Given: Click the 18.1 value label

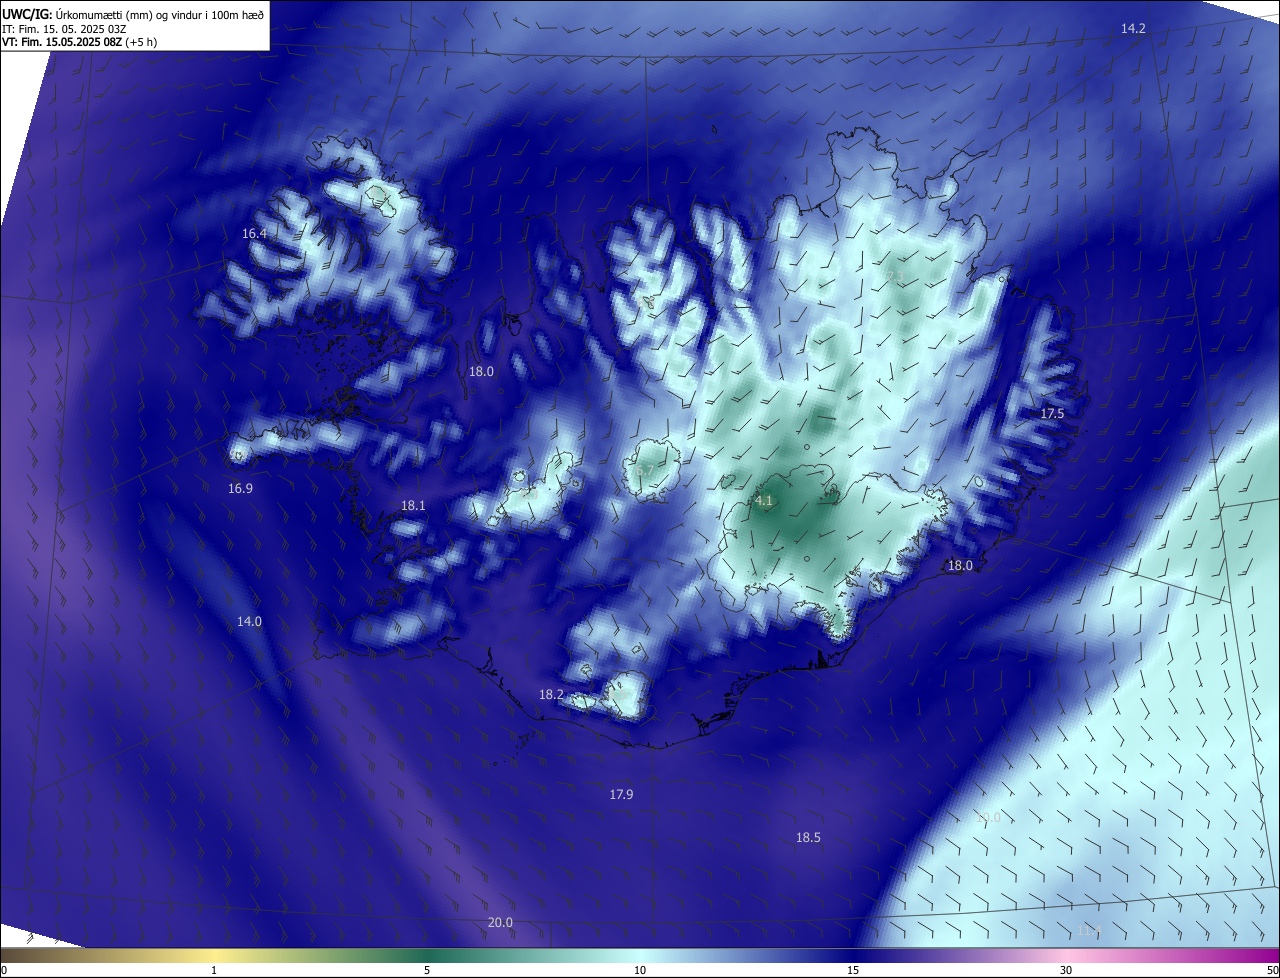Looking at the screenshot, I should tap(413, 506).
